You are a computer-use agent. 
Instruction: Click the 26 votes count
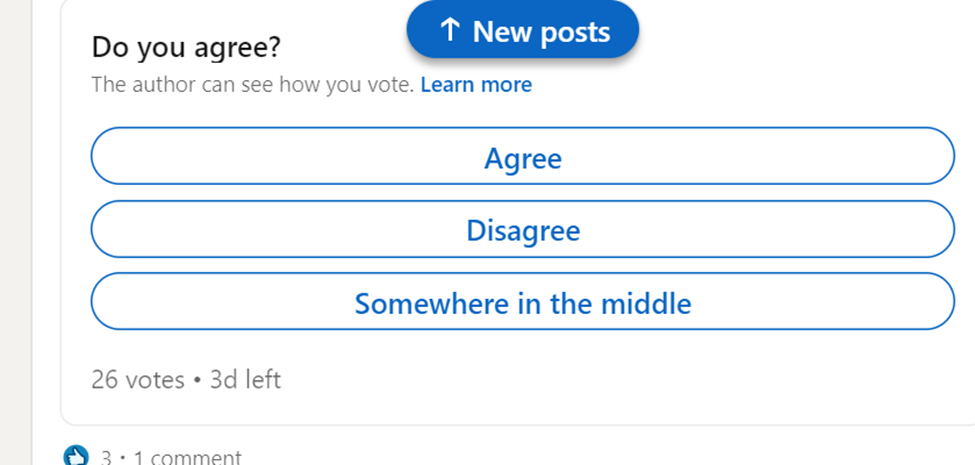[138, 380]
